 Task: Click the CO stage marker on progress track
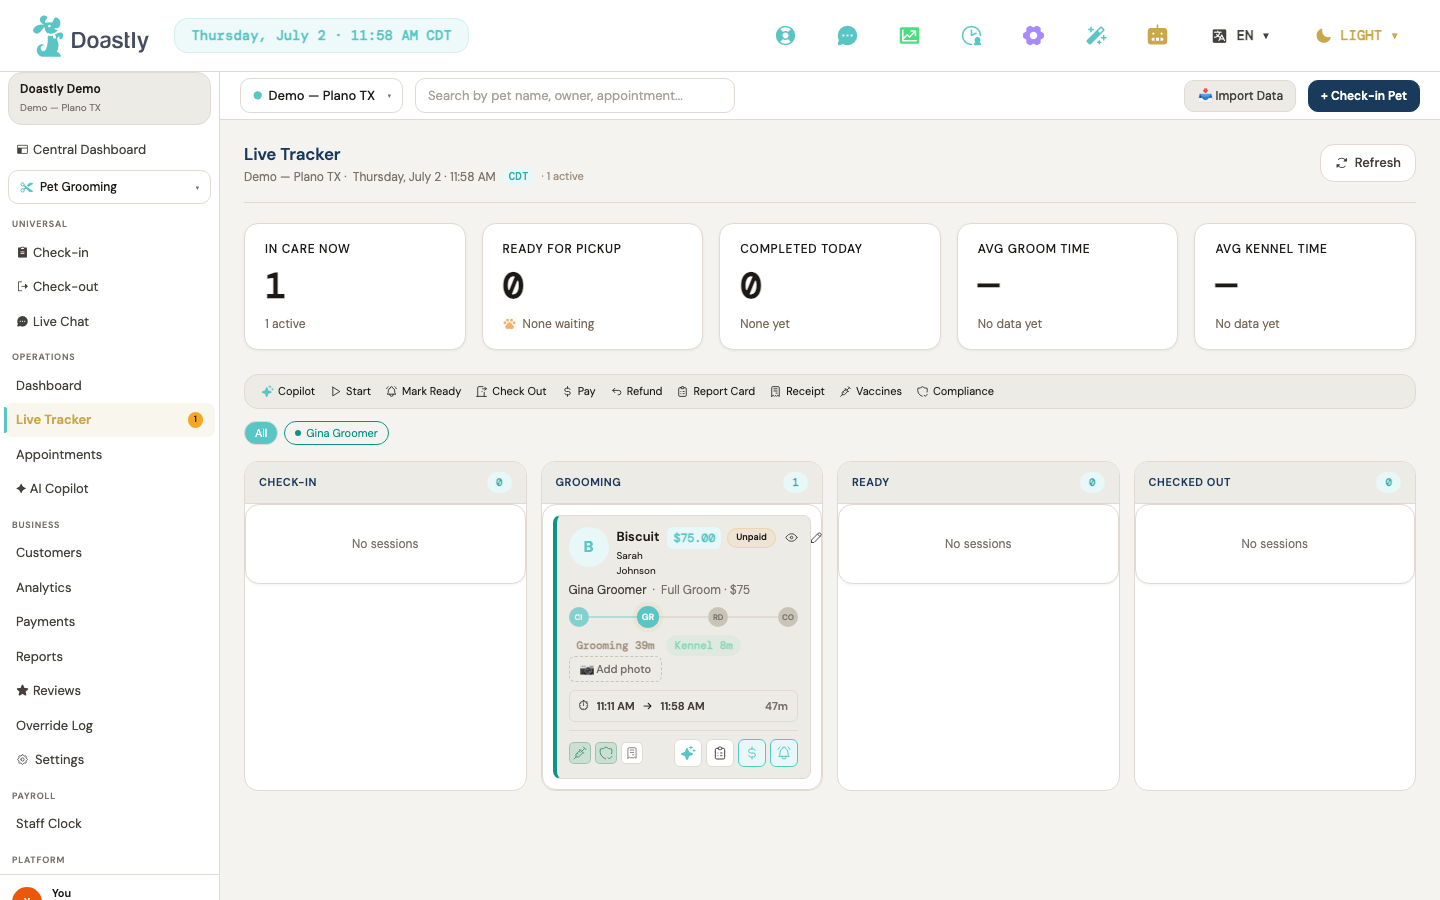click(788, 617)
